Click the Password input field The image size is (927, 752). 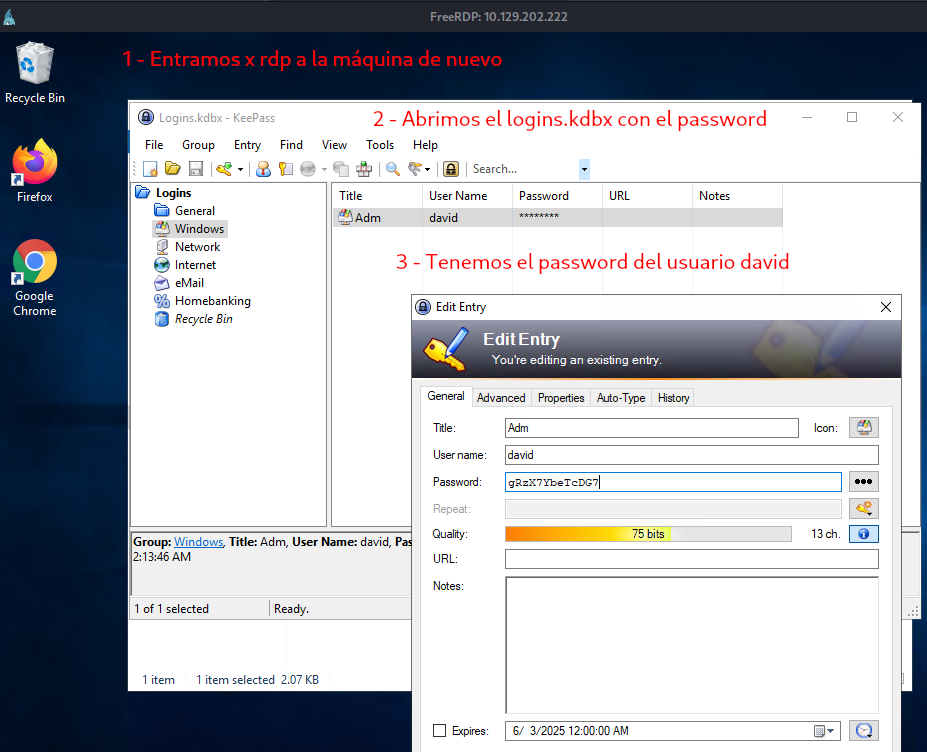[x=673, y=482]
